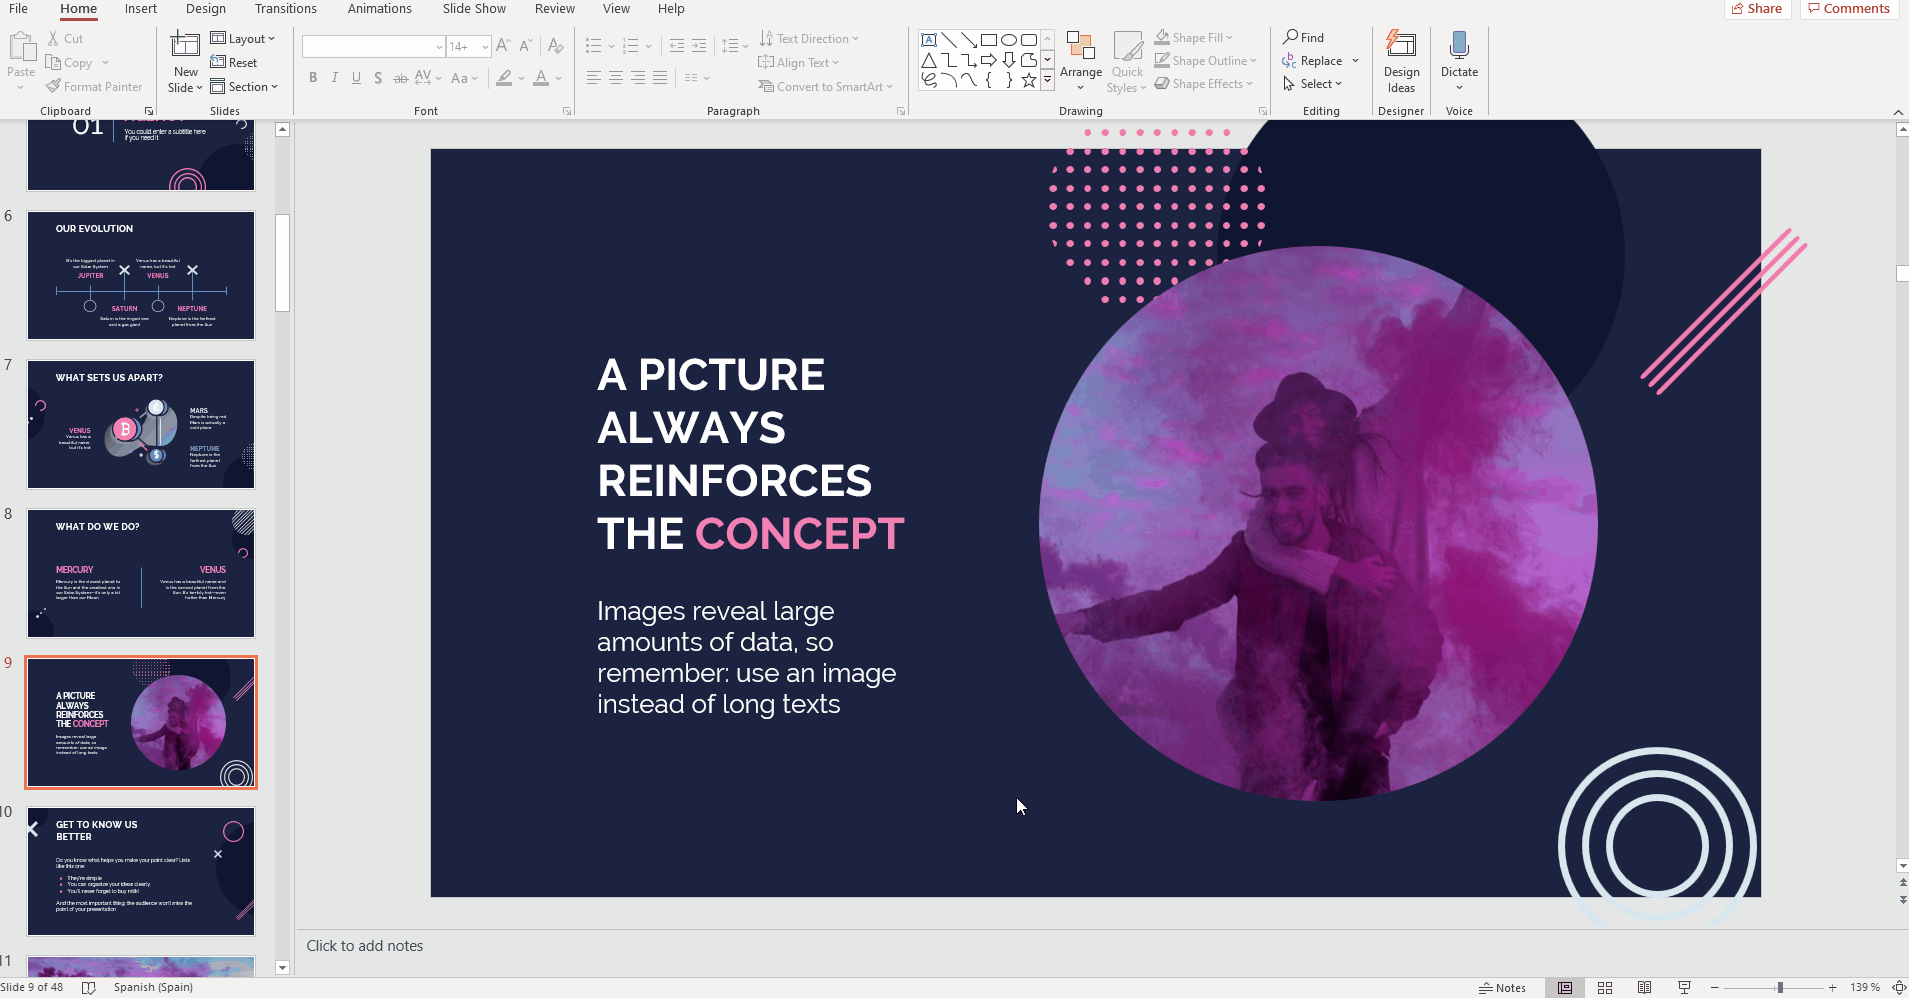Select slide 8 thumbnail What Do We Do

pos(141,574)
